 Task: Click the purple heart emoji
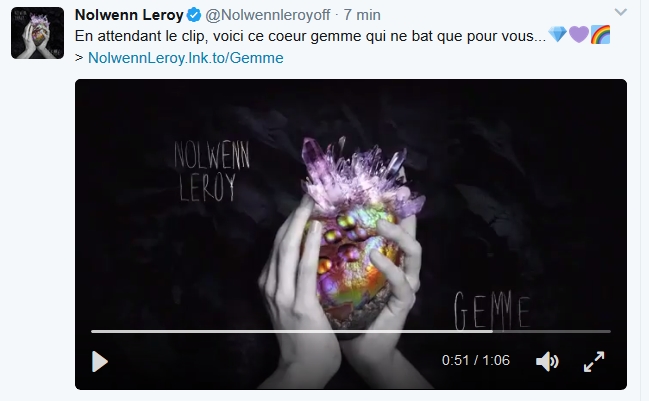pyautogui.click(x=579, y=34)
